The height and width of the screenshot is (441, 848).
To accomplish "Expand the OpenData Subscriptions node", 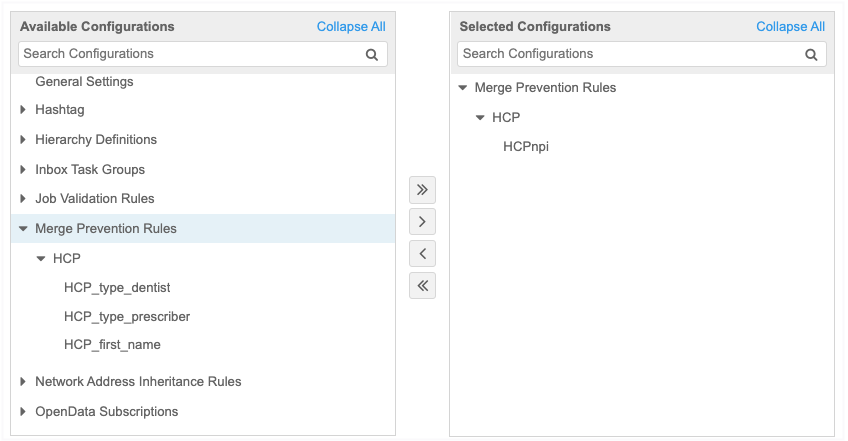I will [23, 412].
